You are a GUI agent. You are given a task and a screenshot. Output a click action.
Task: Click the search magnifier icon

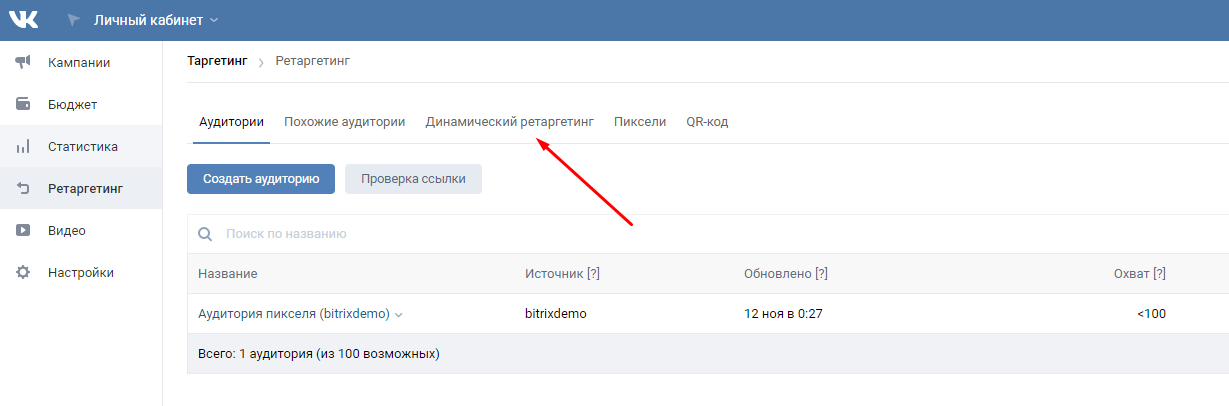point(206,234)
